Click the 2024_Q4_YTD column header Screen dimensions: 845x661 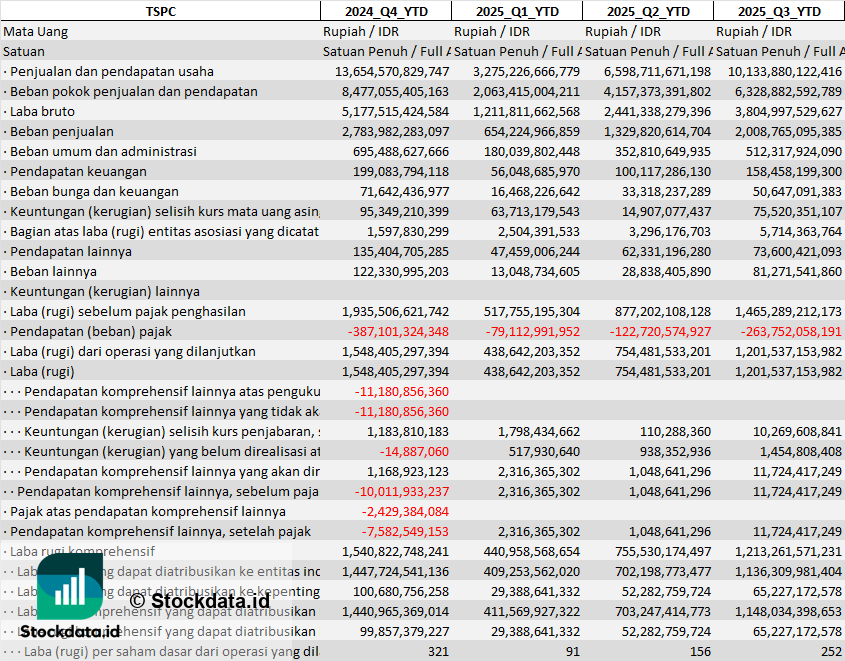point(386,11)
